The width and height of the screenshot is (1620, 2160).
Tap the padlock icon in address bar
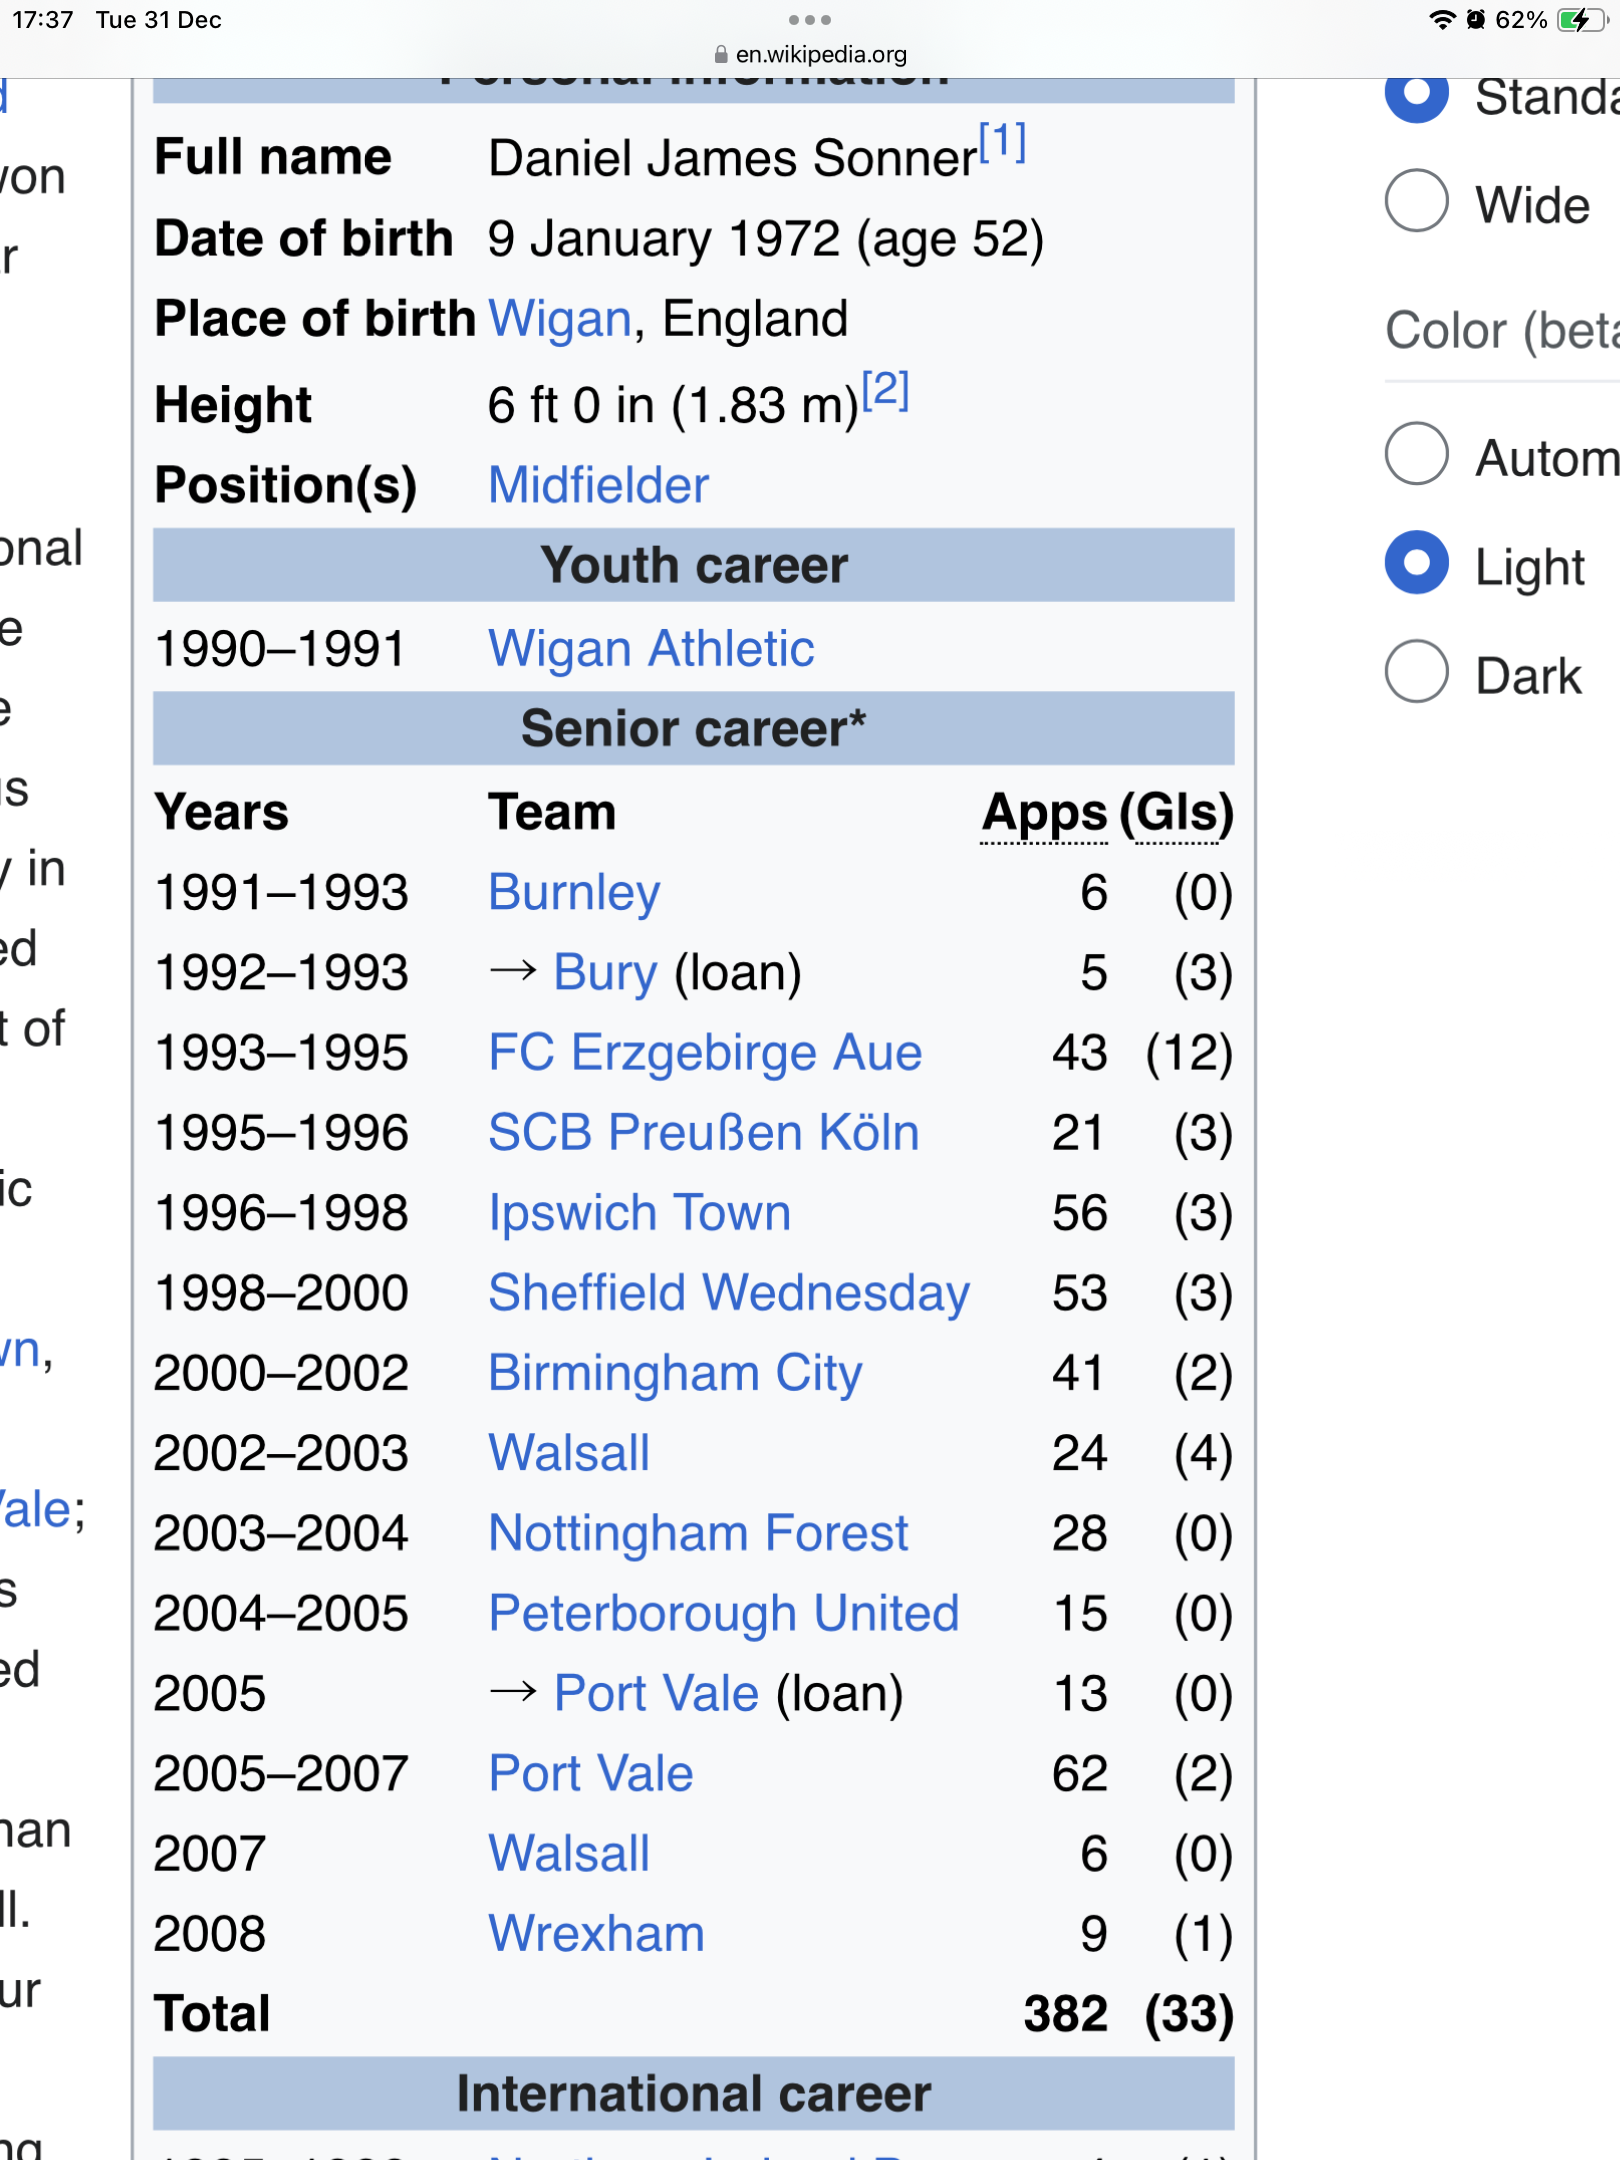tap(721, 55)
